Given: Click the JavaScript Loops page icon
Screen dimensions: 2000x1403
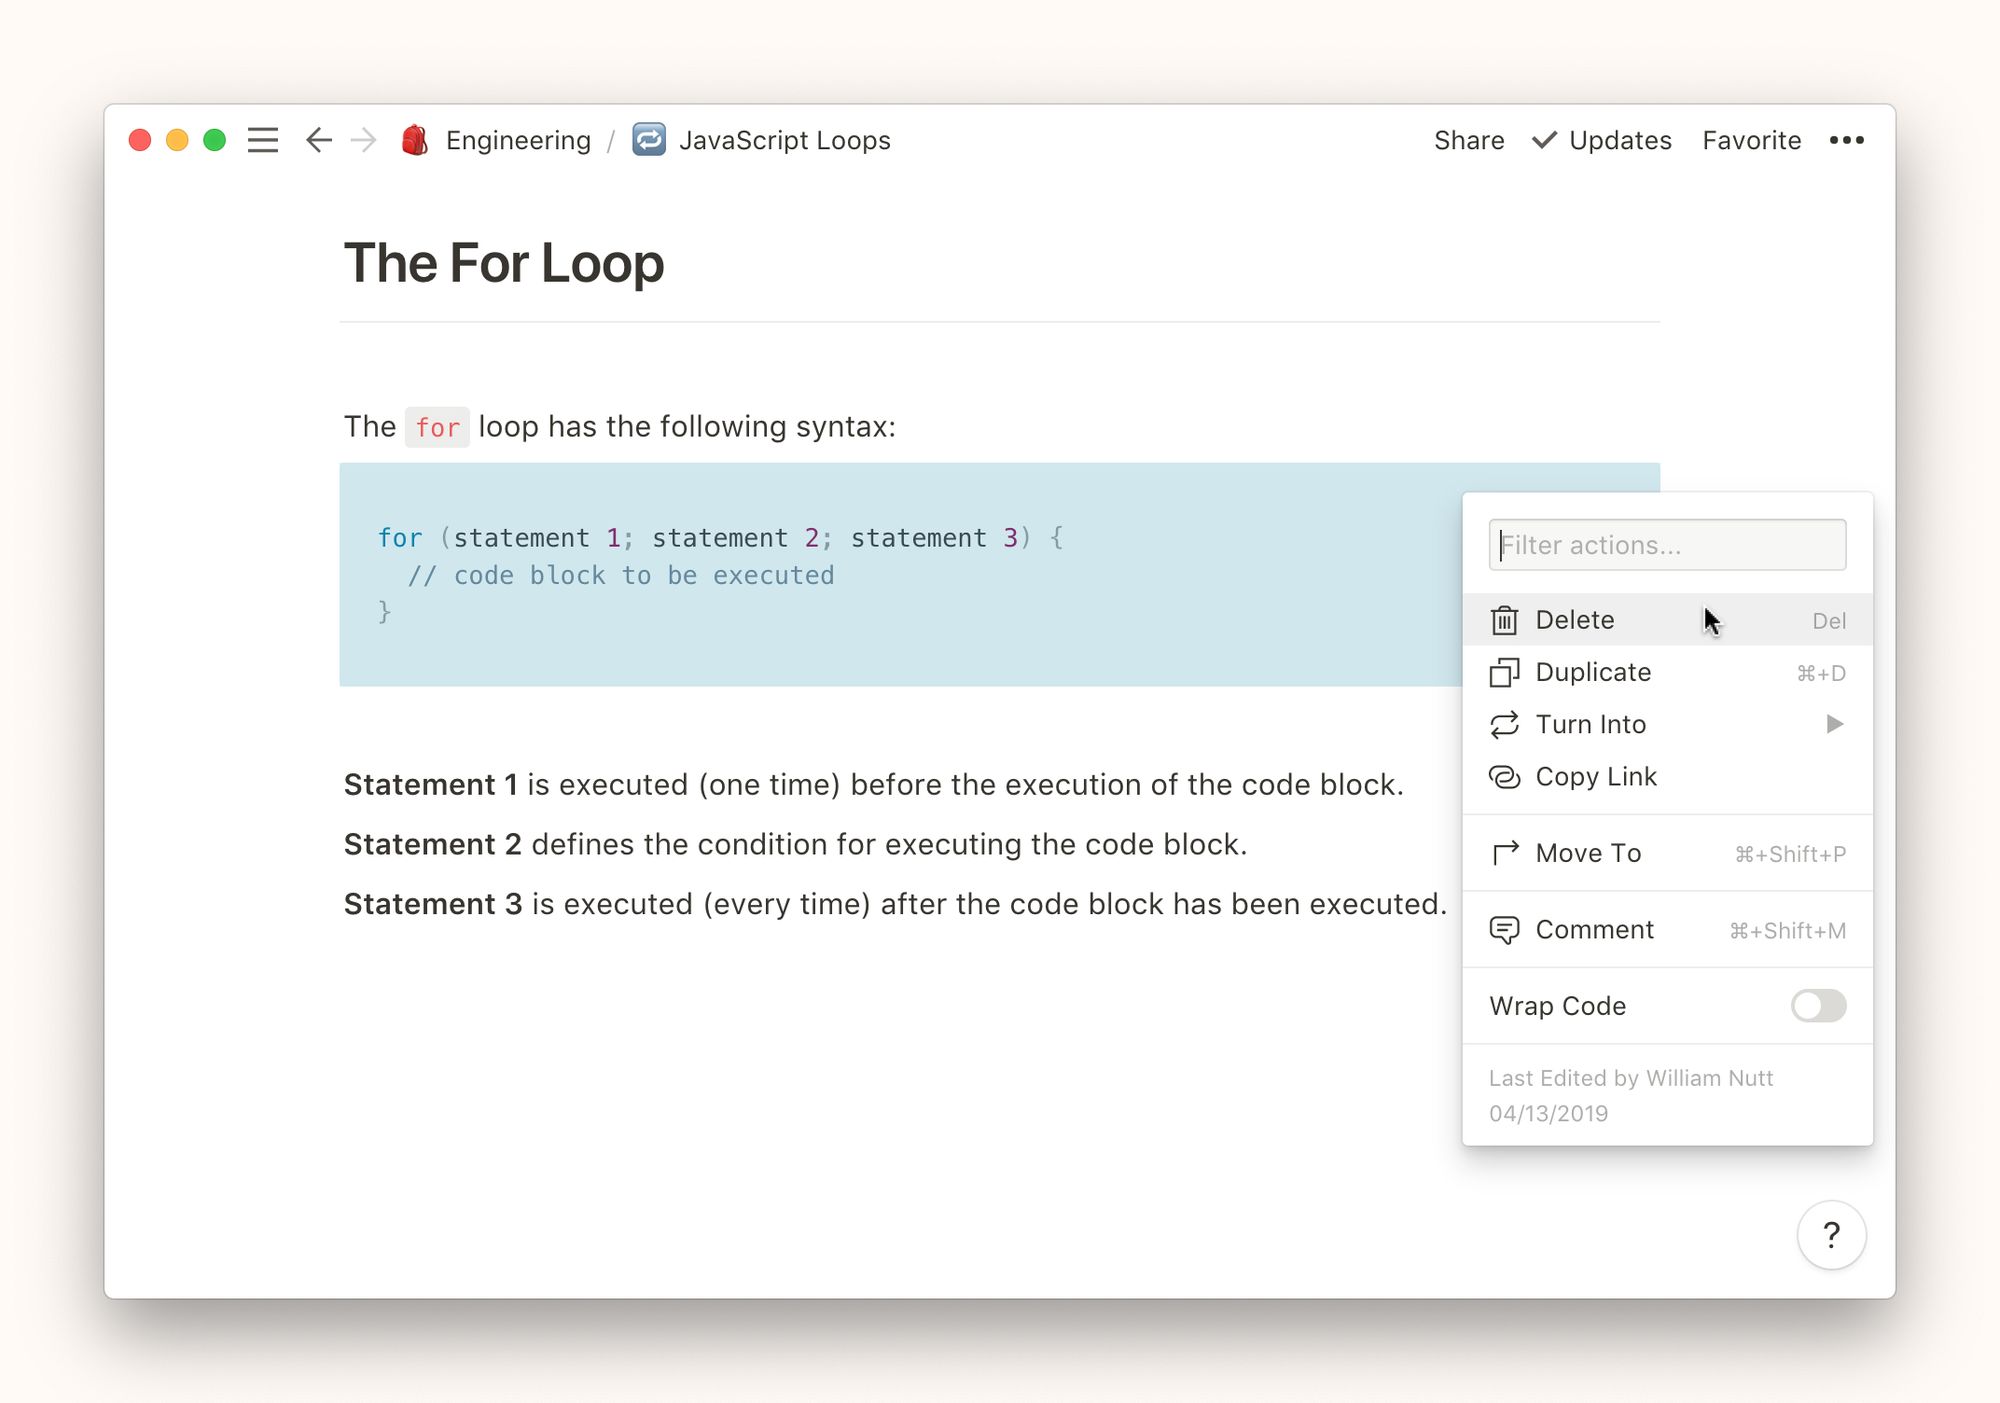Looking at the screenshot, I should point(649,140).
